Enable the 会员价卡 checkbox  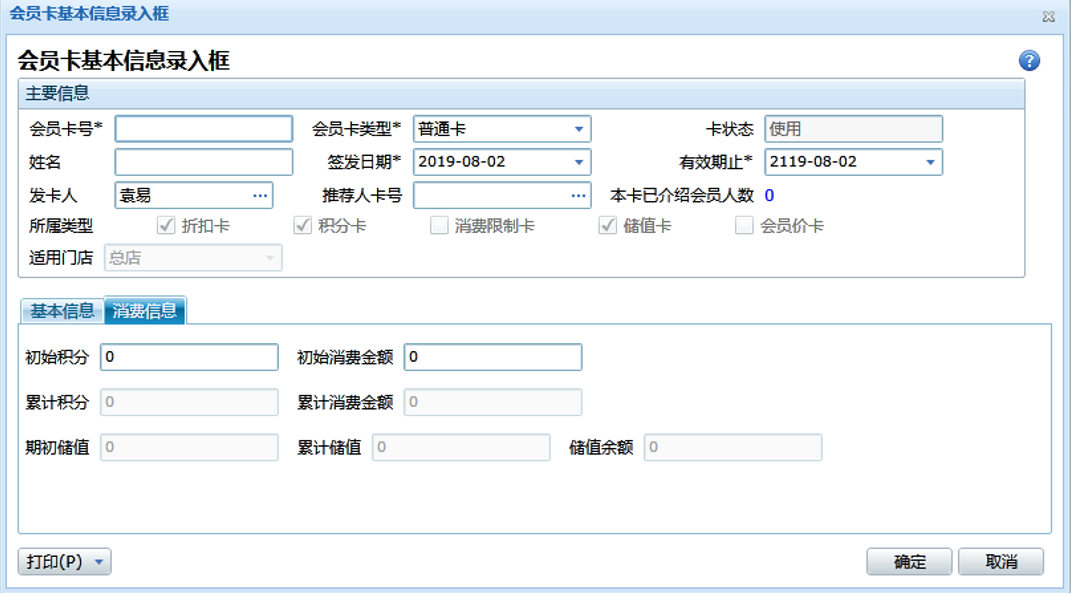(744, 226)
